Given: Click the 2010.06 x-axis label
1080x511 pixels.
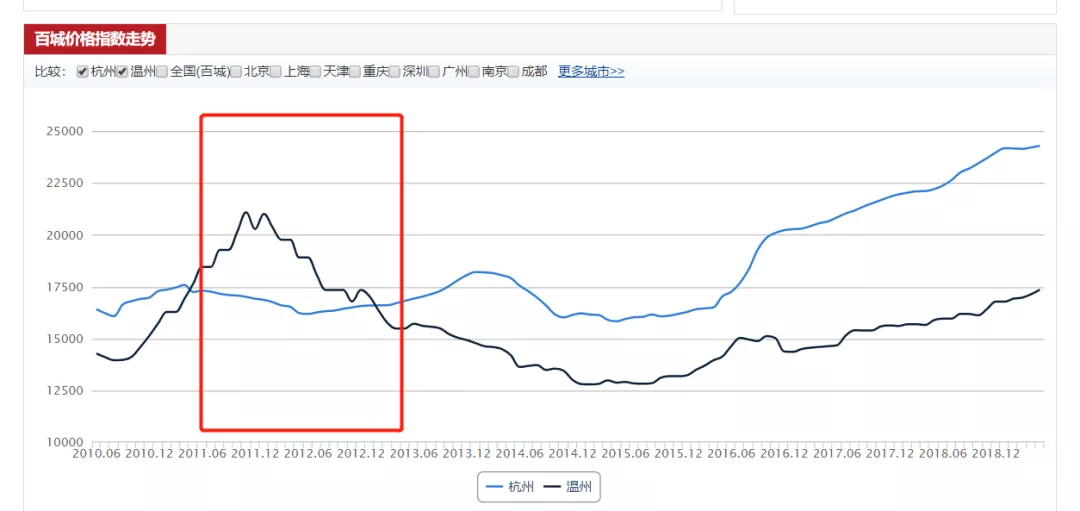Looking at the screenshot, I should coord(96,455).
